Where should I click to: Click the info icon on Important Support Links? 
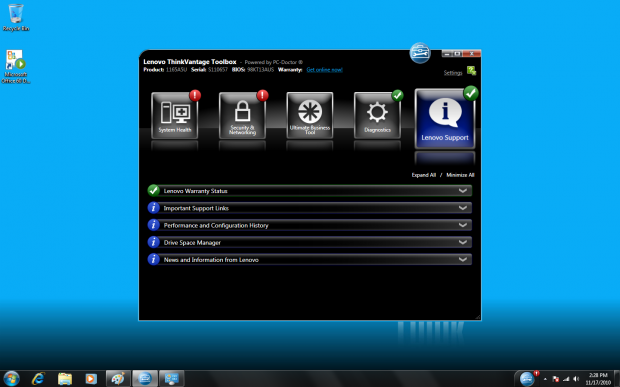click(153, 208)
